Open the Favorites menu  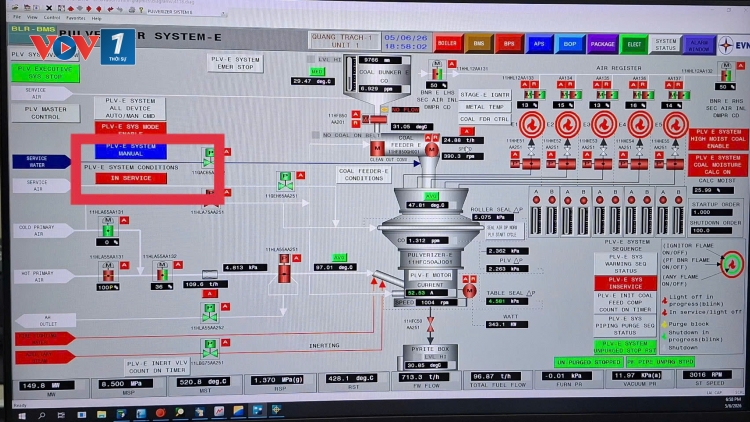75,18
